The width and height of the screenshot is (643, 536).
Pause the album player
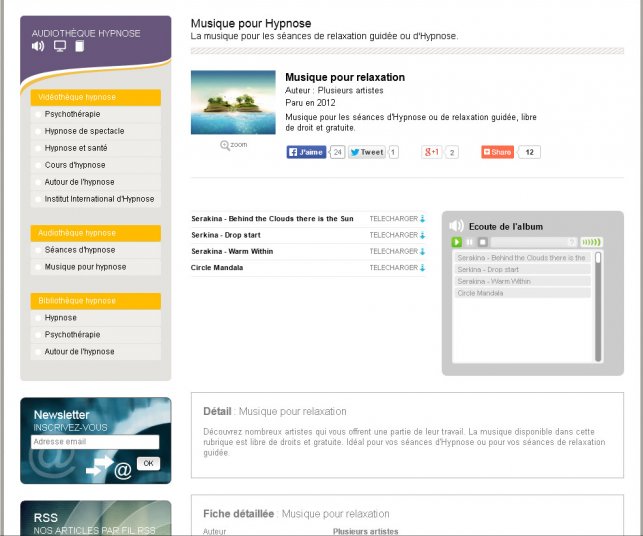[469, 242]
